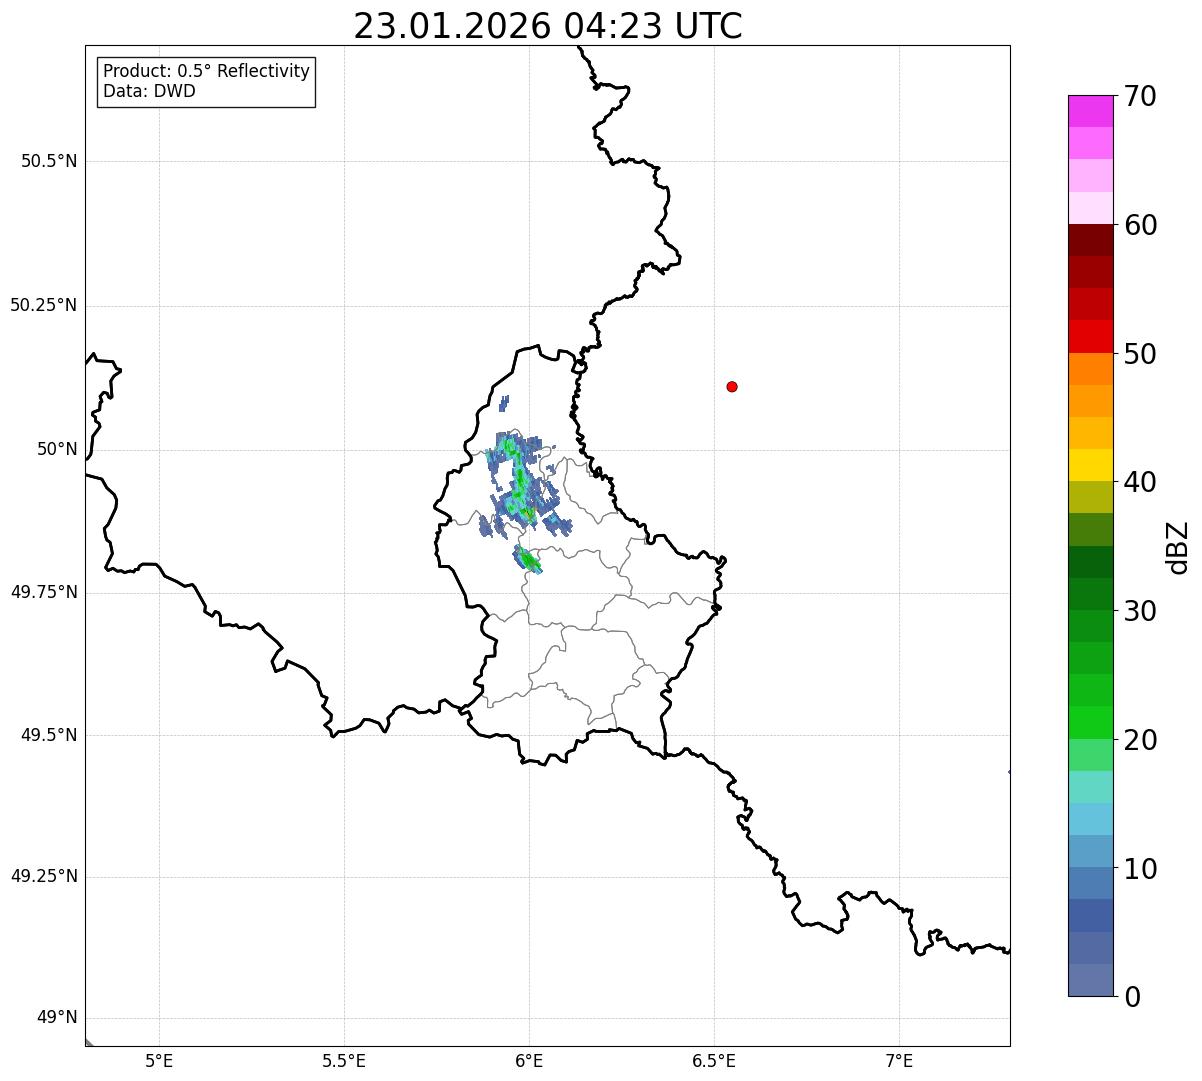The height and width of the screenshot is (1081, 1202).
Task: Click the colorbar tick label 60
Action: (x=1140, y=225)
